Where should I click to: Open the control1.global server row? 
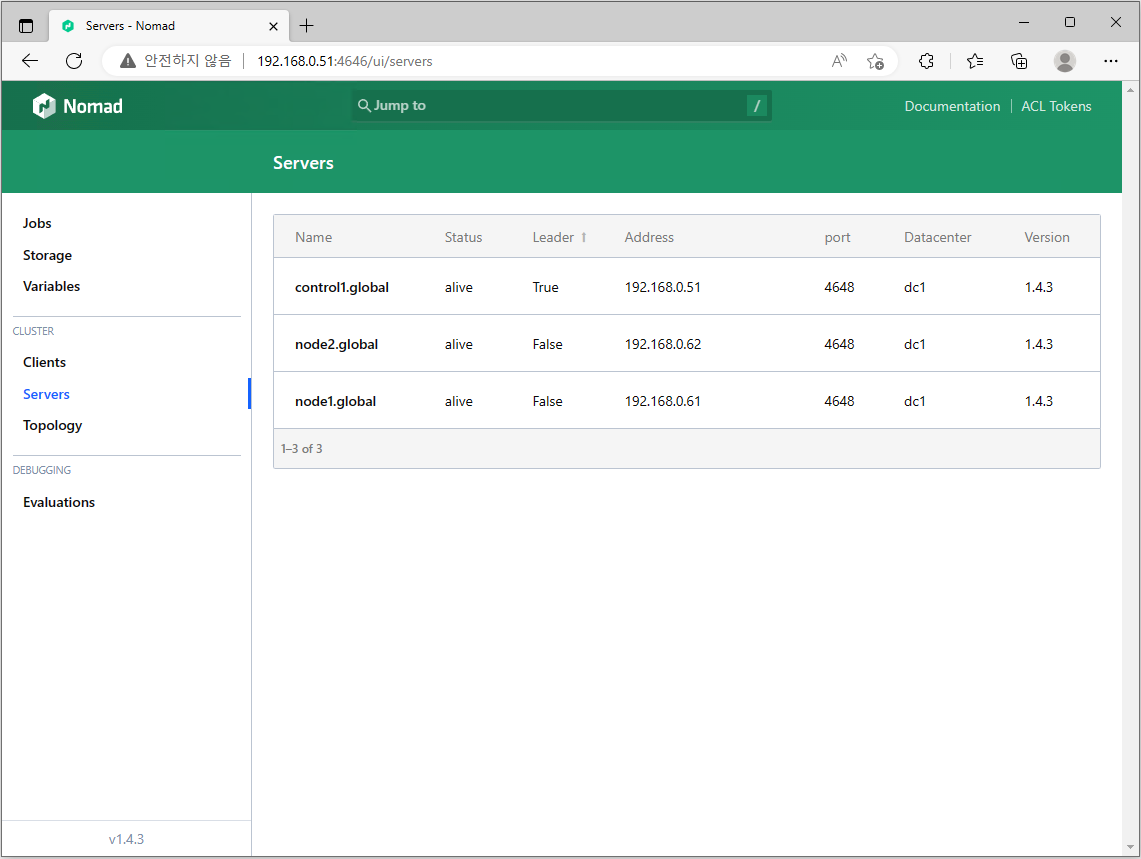click(686, 287)
